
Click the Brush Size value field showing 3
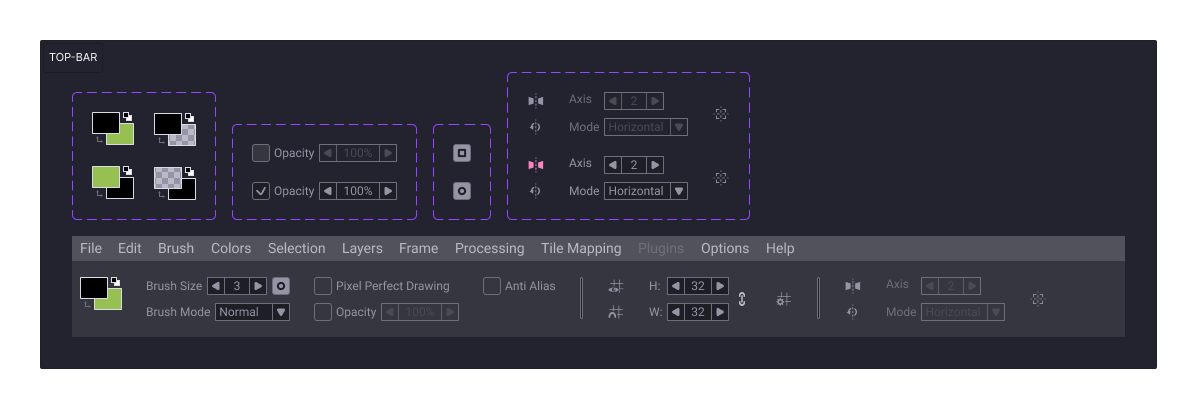(237, 286)
